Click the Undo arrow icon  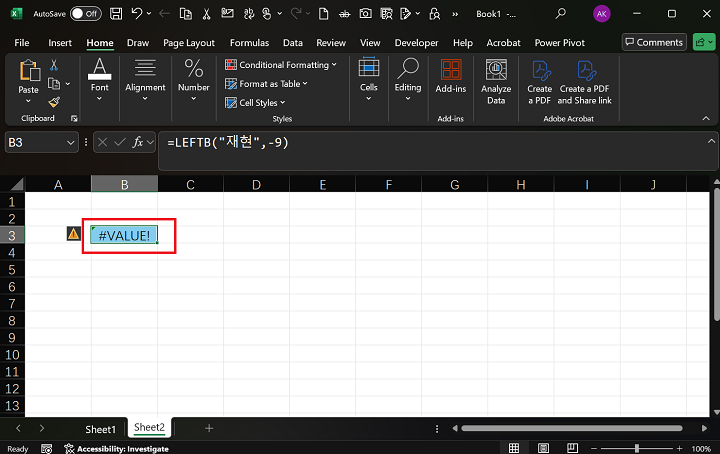click(x=137, y=14)
